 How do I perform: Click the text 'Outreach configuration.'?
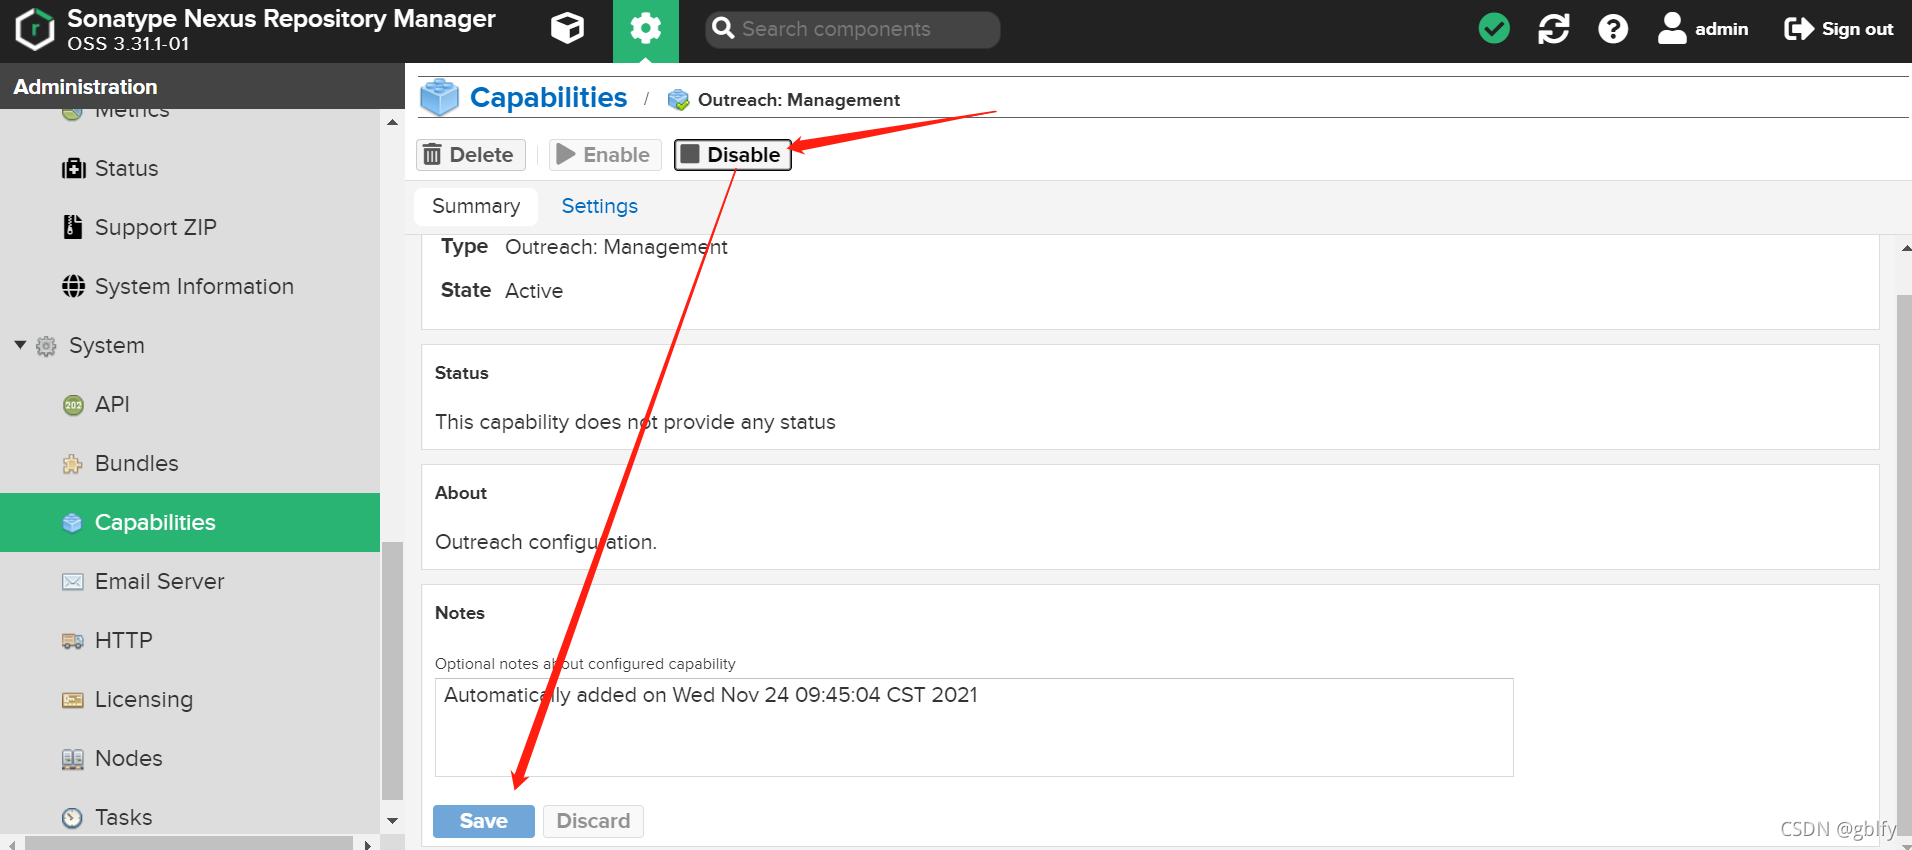546,542
